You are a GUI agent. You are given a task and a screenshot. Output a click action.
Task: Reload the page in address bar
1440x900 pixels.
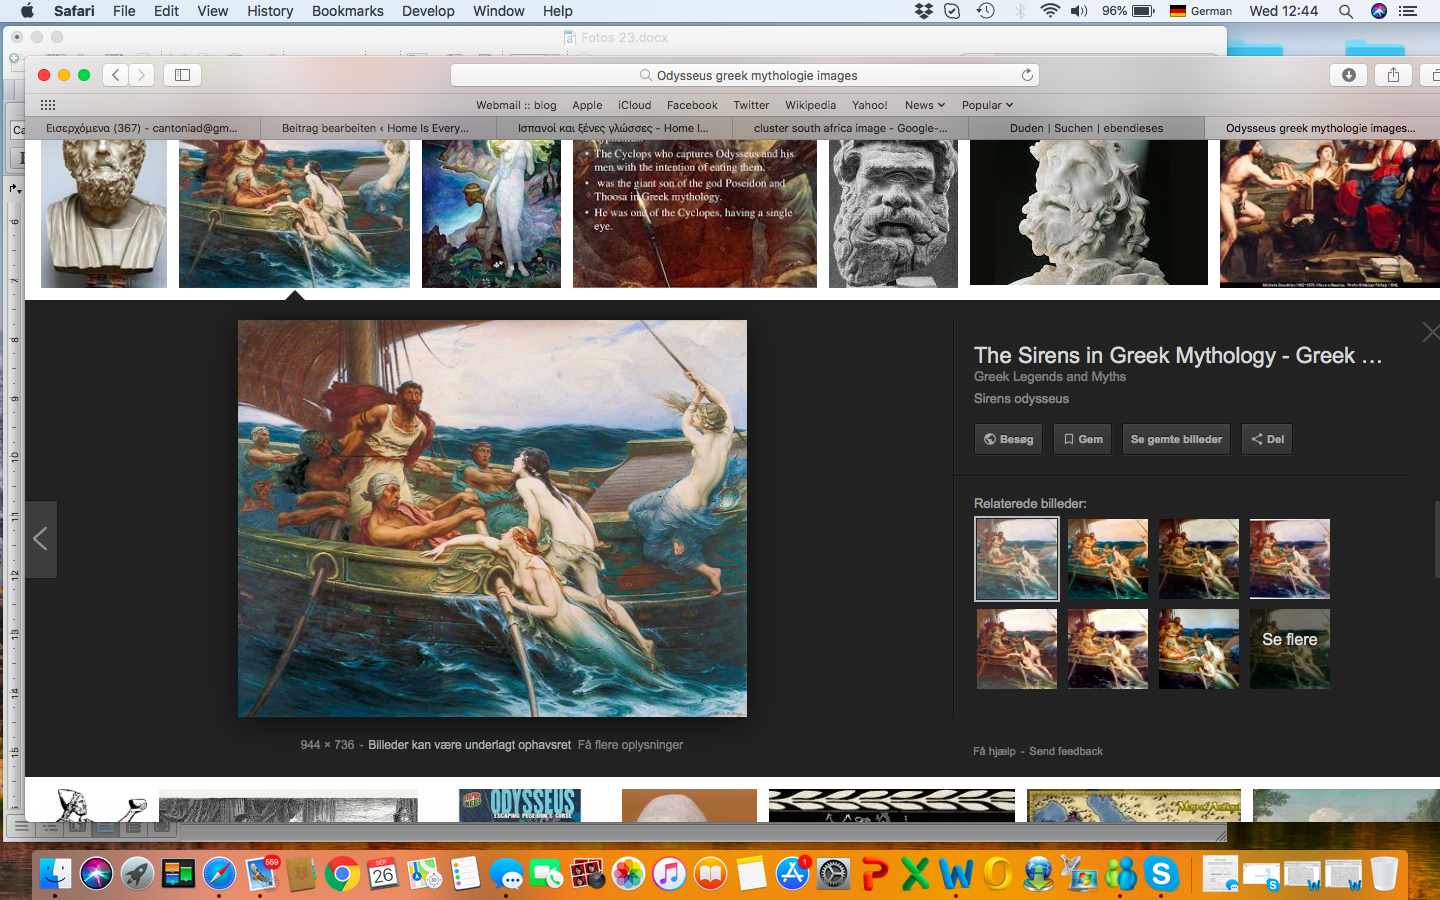[x=1026, y=75]
